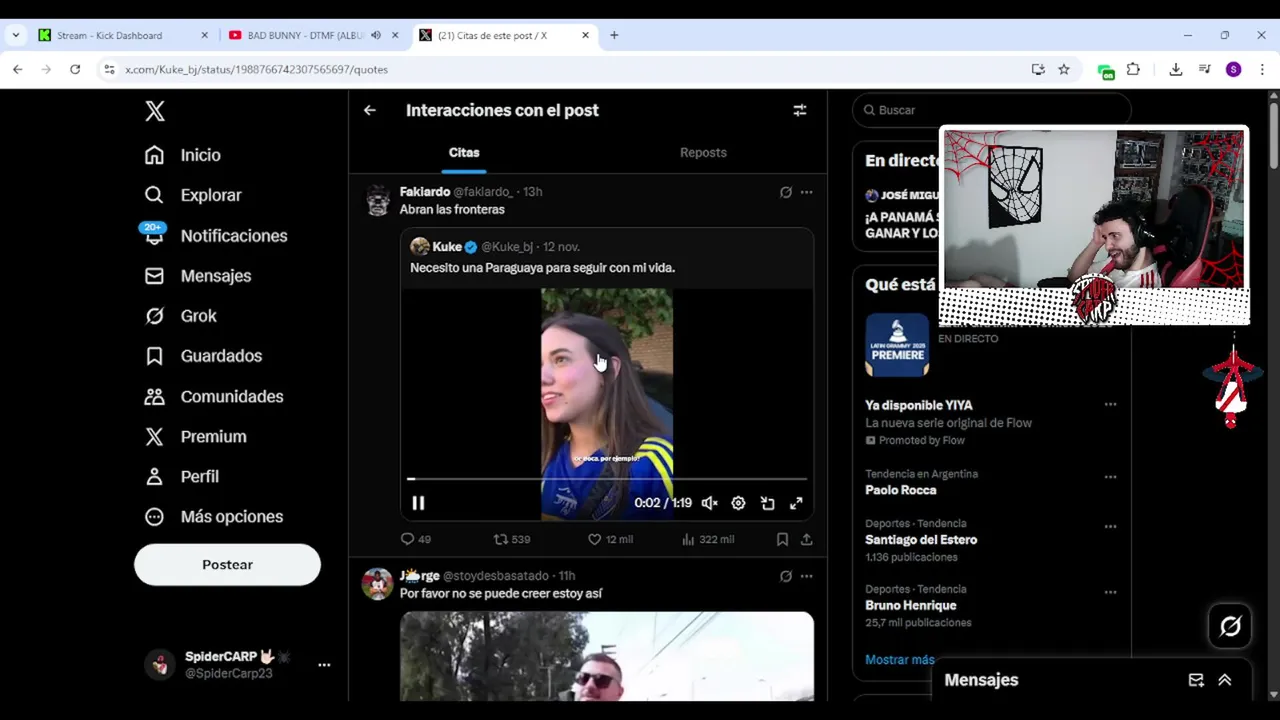Open browser downloads

pos(1176,69)
